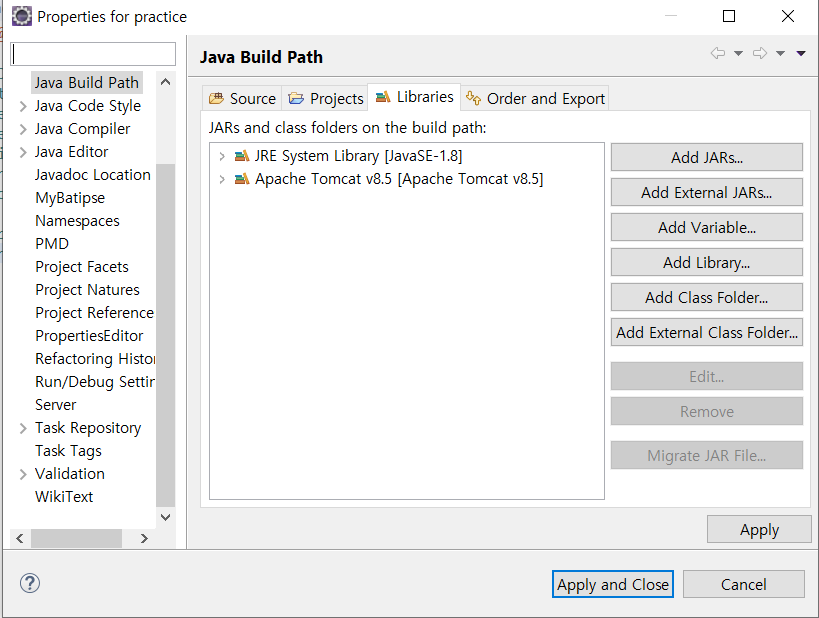Open the Order and Export tab
This screenshot has width=819, height=618.
click(x=535, y=98)
